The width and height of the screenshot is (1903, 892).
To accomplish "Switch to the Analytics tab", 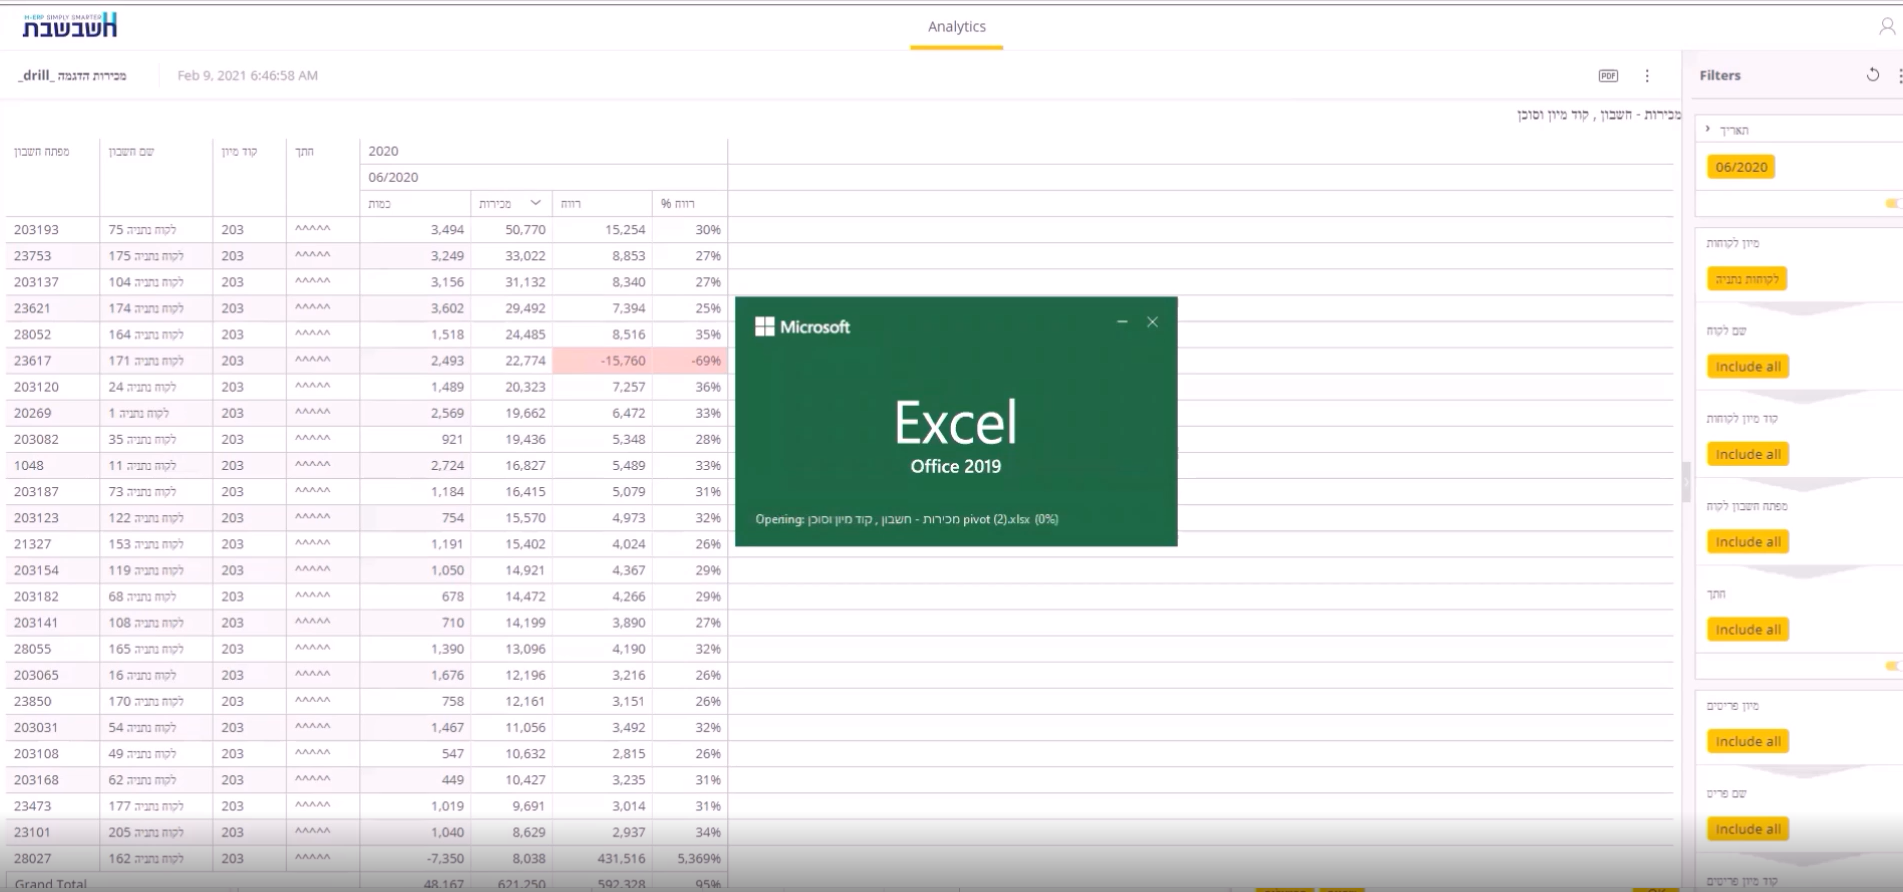I will coord(956,27).
